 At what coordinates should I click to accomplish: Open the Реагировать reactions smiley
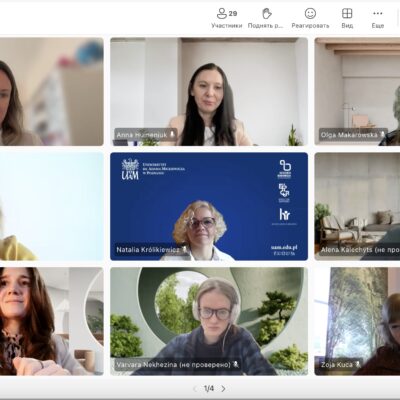(x=310, y=18)
